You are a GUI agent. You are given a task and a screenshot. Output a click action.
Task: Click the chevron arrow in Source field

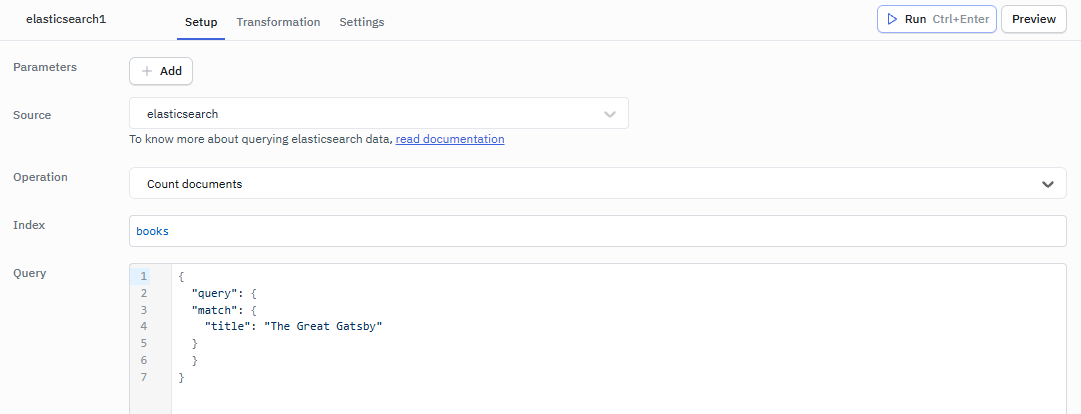(610, 114)
